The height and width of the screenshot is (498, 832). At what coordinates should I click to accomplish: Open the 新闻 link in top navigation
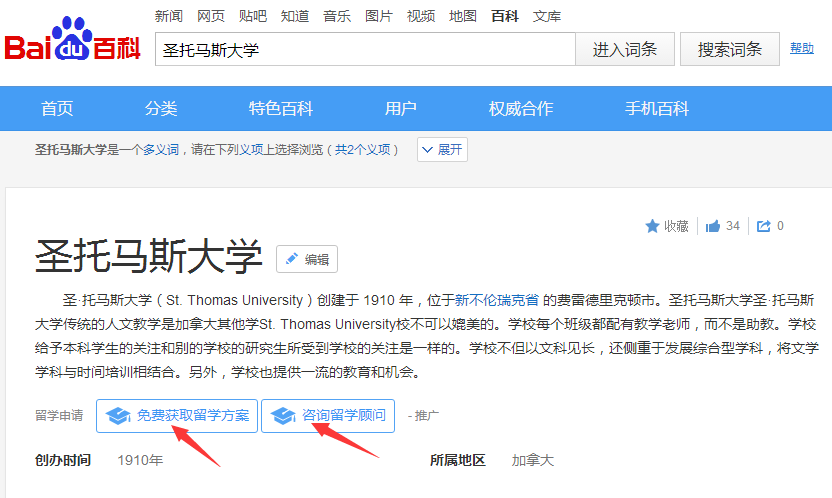point(169,16)
